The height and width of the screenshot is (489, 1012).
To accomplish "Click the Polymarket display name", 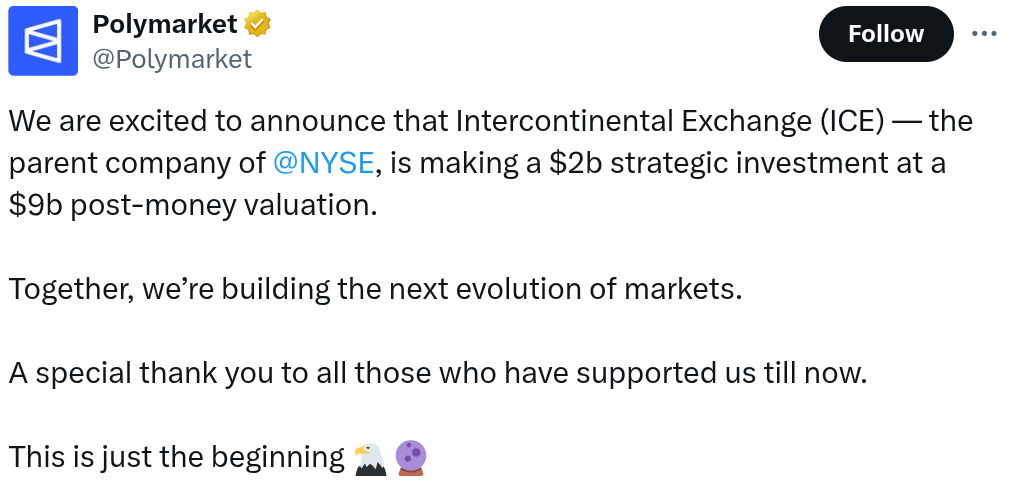I will tap(164, 23).
